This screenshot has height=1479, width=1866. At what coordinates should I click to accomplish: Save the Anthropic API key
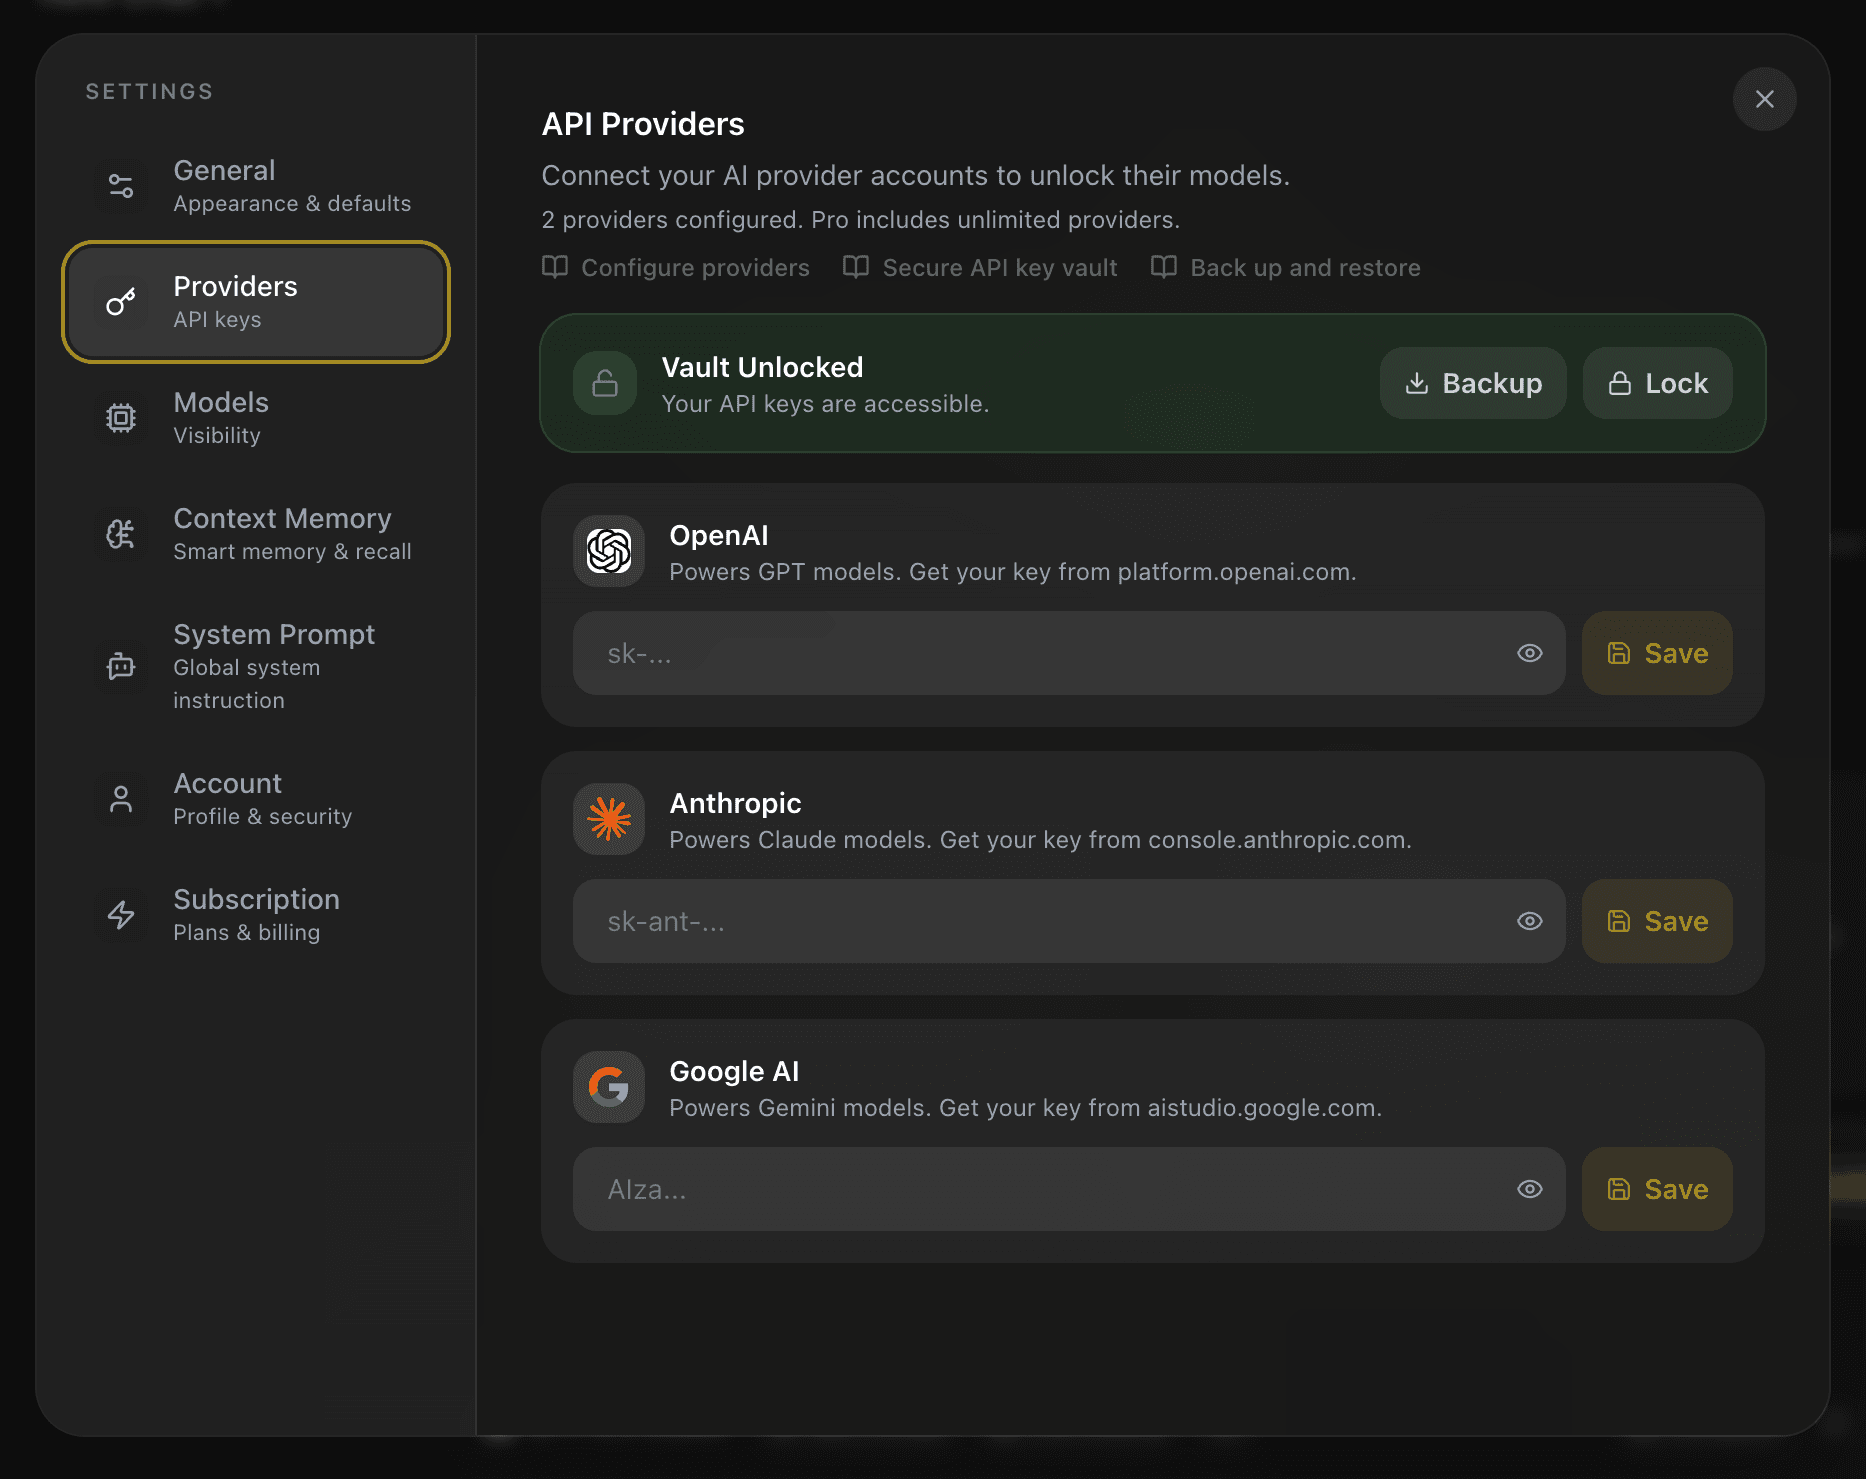1657,921
